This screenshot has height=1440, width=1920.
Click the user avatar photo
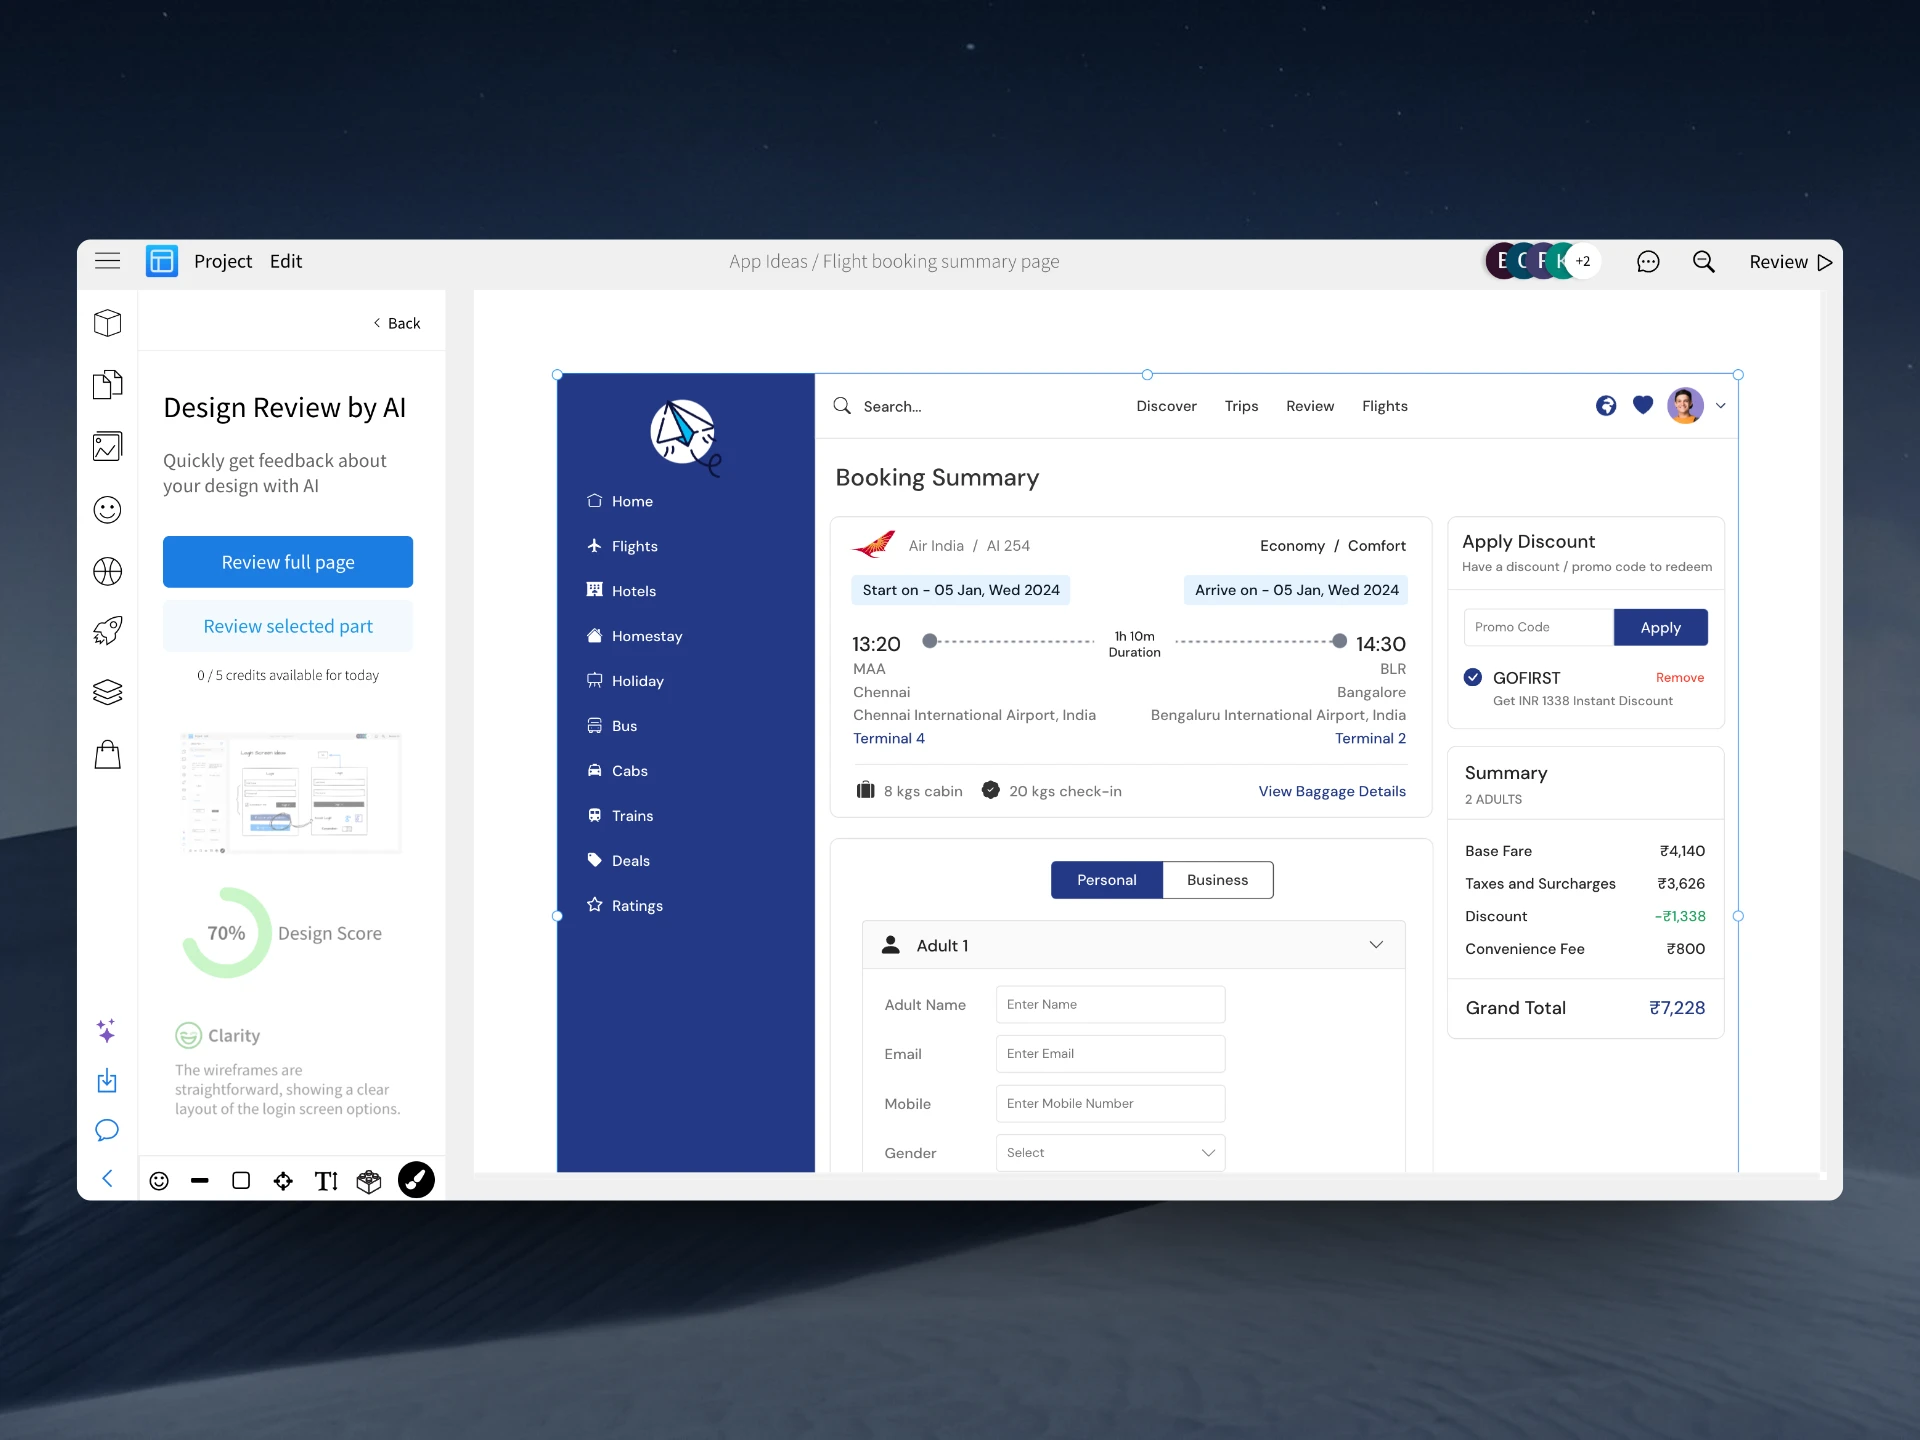(1686, 406)
